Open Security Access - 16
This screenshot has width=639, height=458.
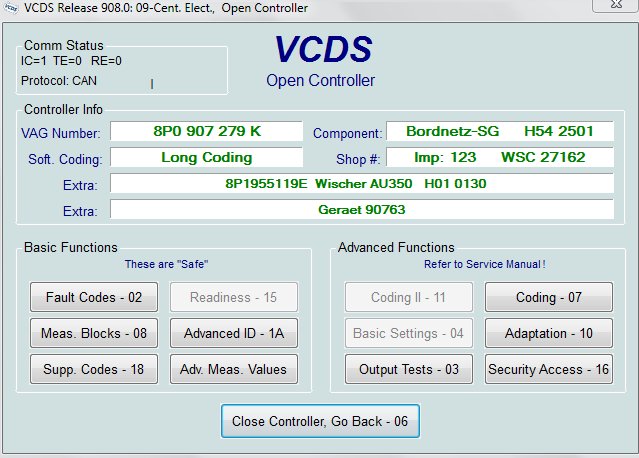point(549,369)
